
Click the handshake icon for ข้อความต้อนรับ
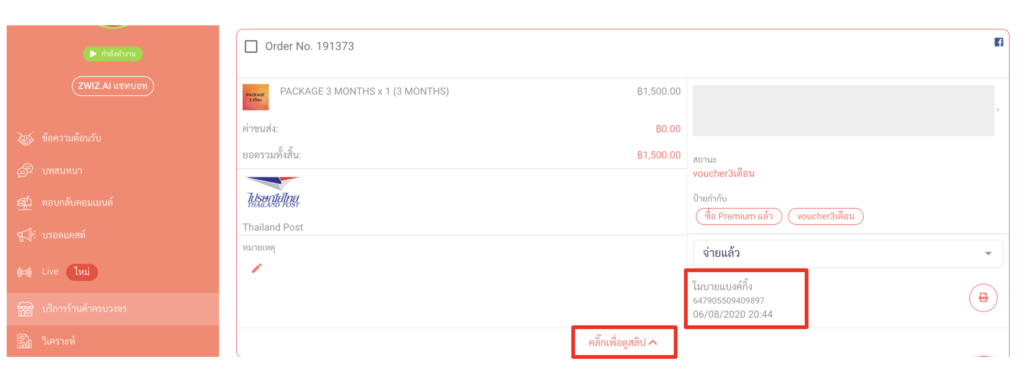coord(25,138)
